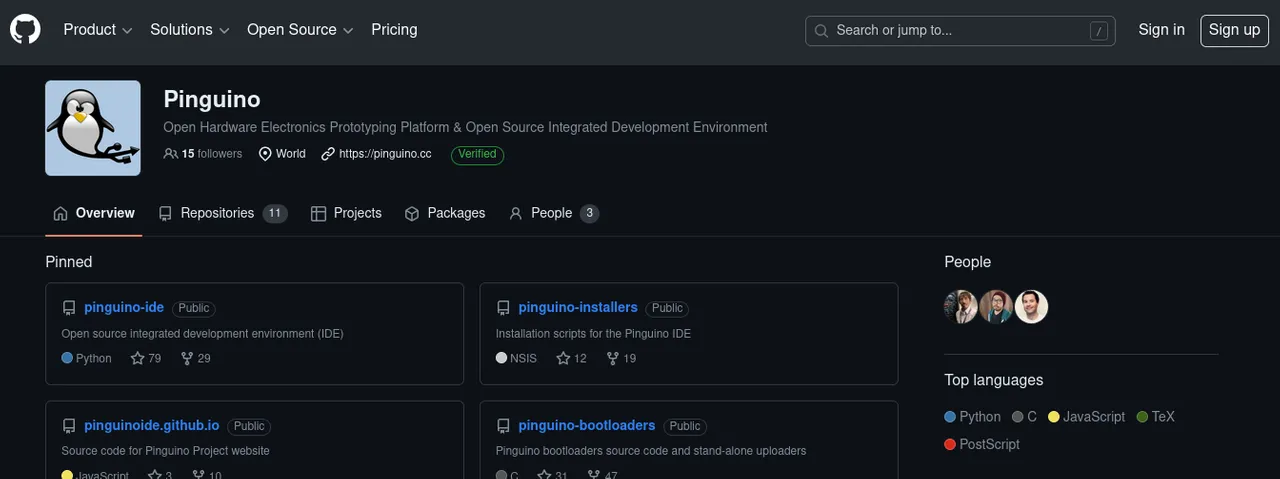
Task: Open the third member avatar under People
Action: (x=1032, y=307)
